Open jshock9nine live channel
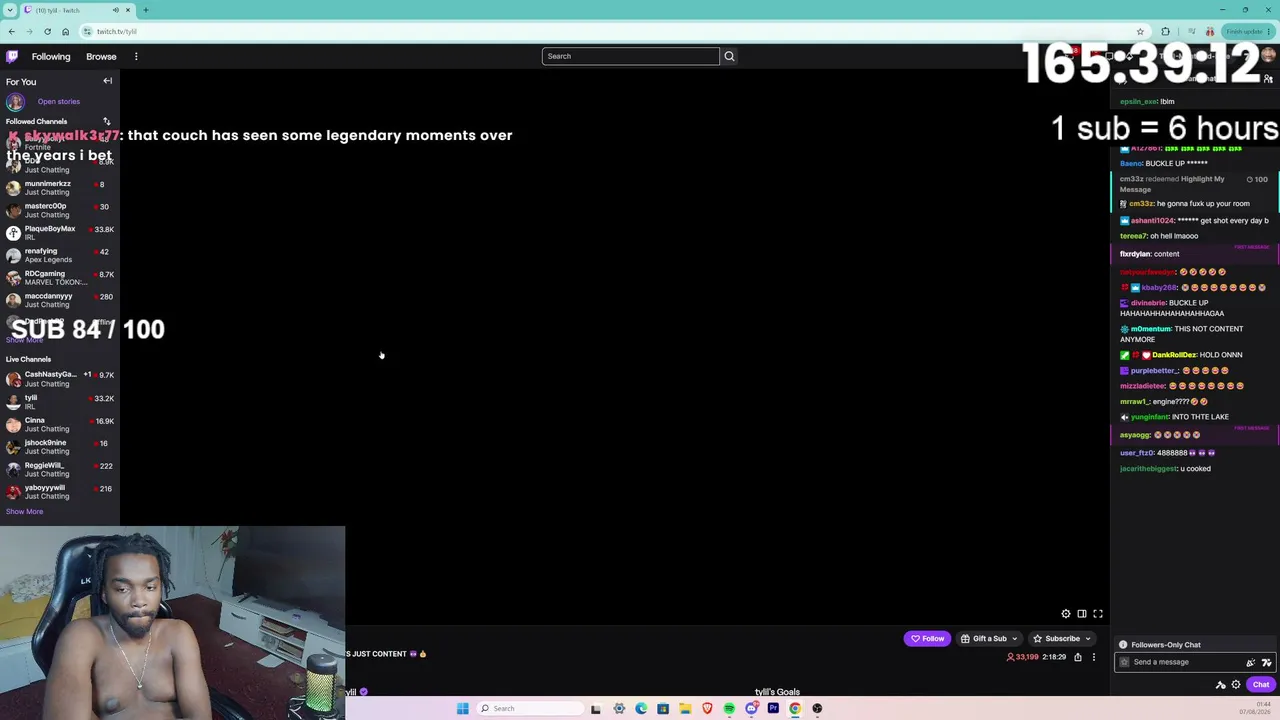 (x=60, y=447)
